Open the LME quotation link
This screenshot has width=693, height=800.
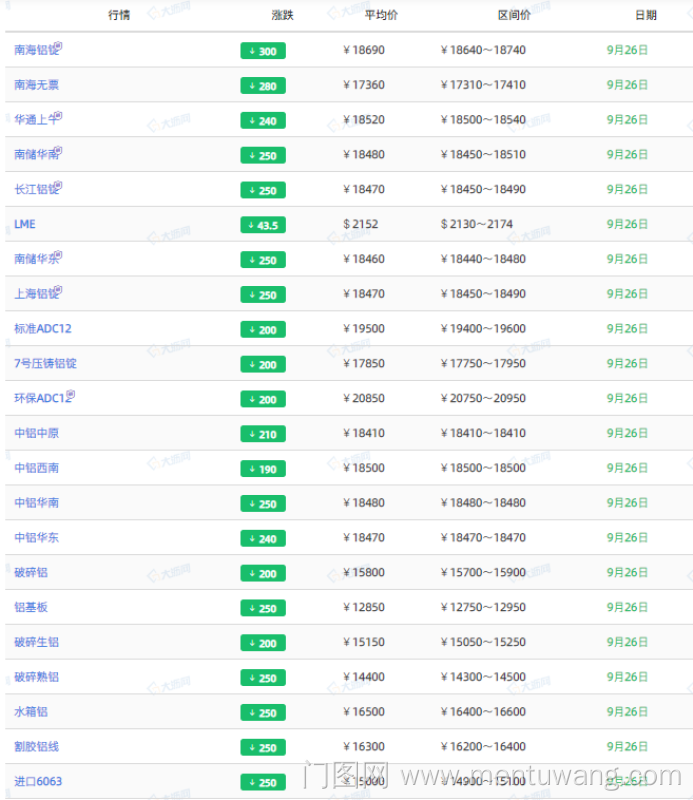click(x=25, y=224)
